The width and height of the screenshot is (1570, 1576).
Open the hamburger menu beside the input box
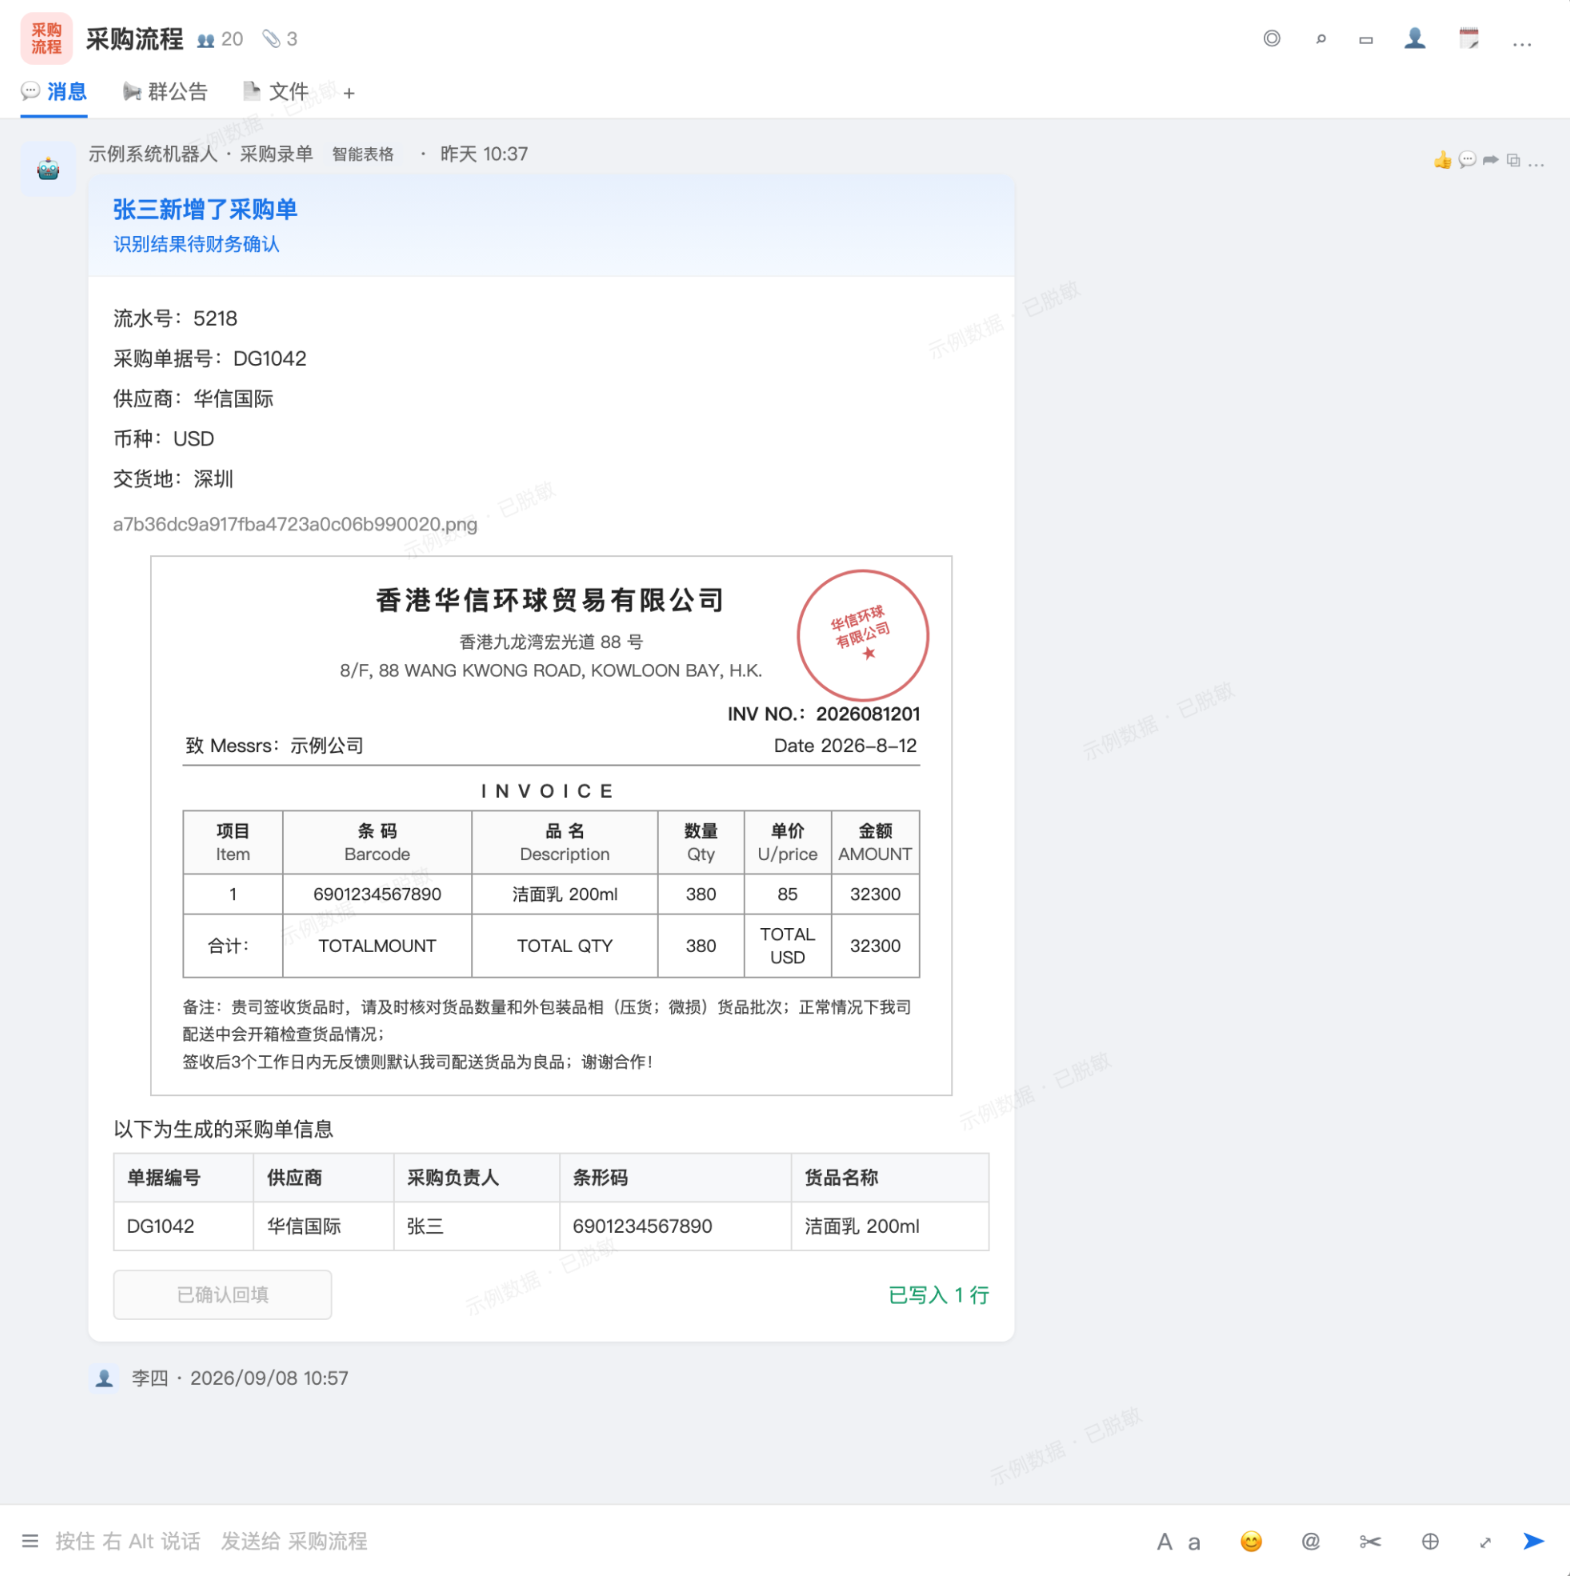[x=30, y=1541]
